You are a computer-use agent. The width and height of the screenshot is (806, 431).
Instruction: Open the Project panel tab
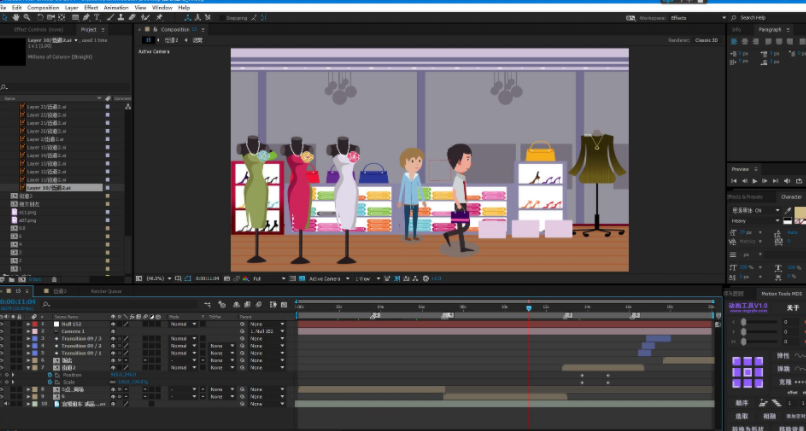(88, 29)
